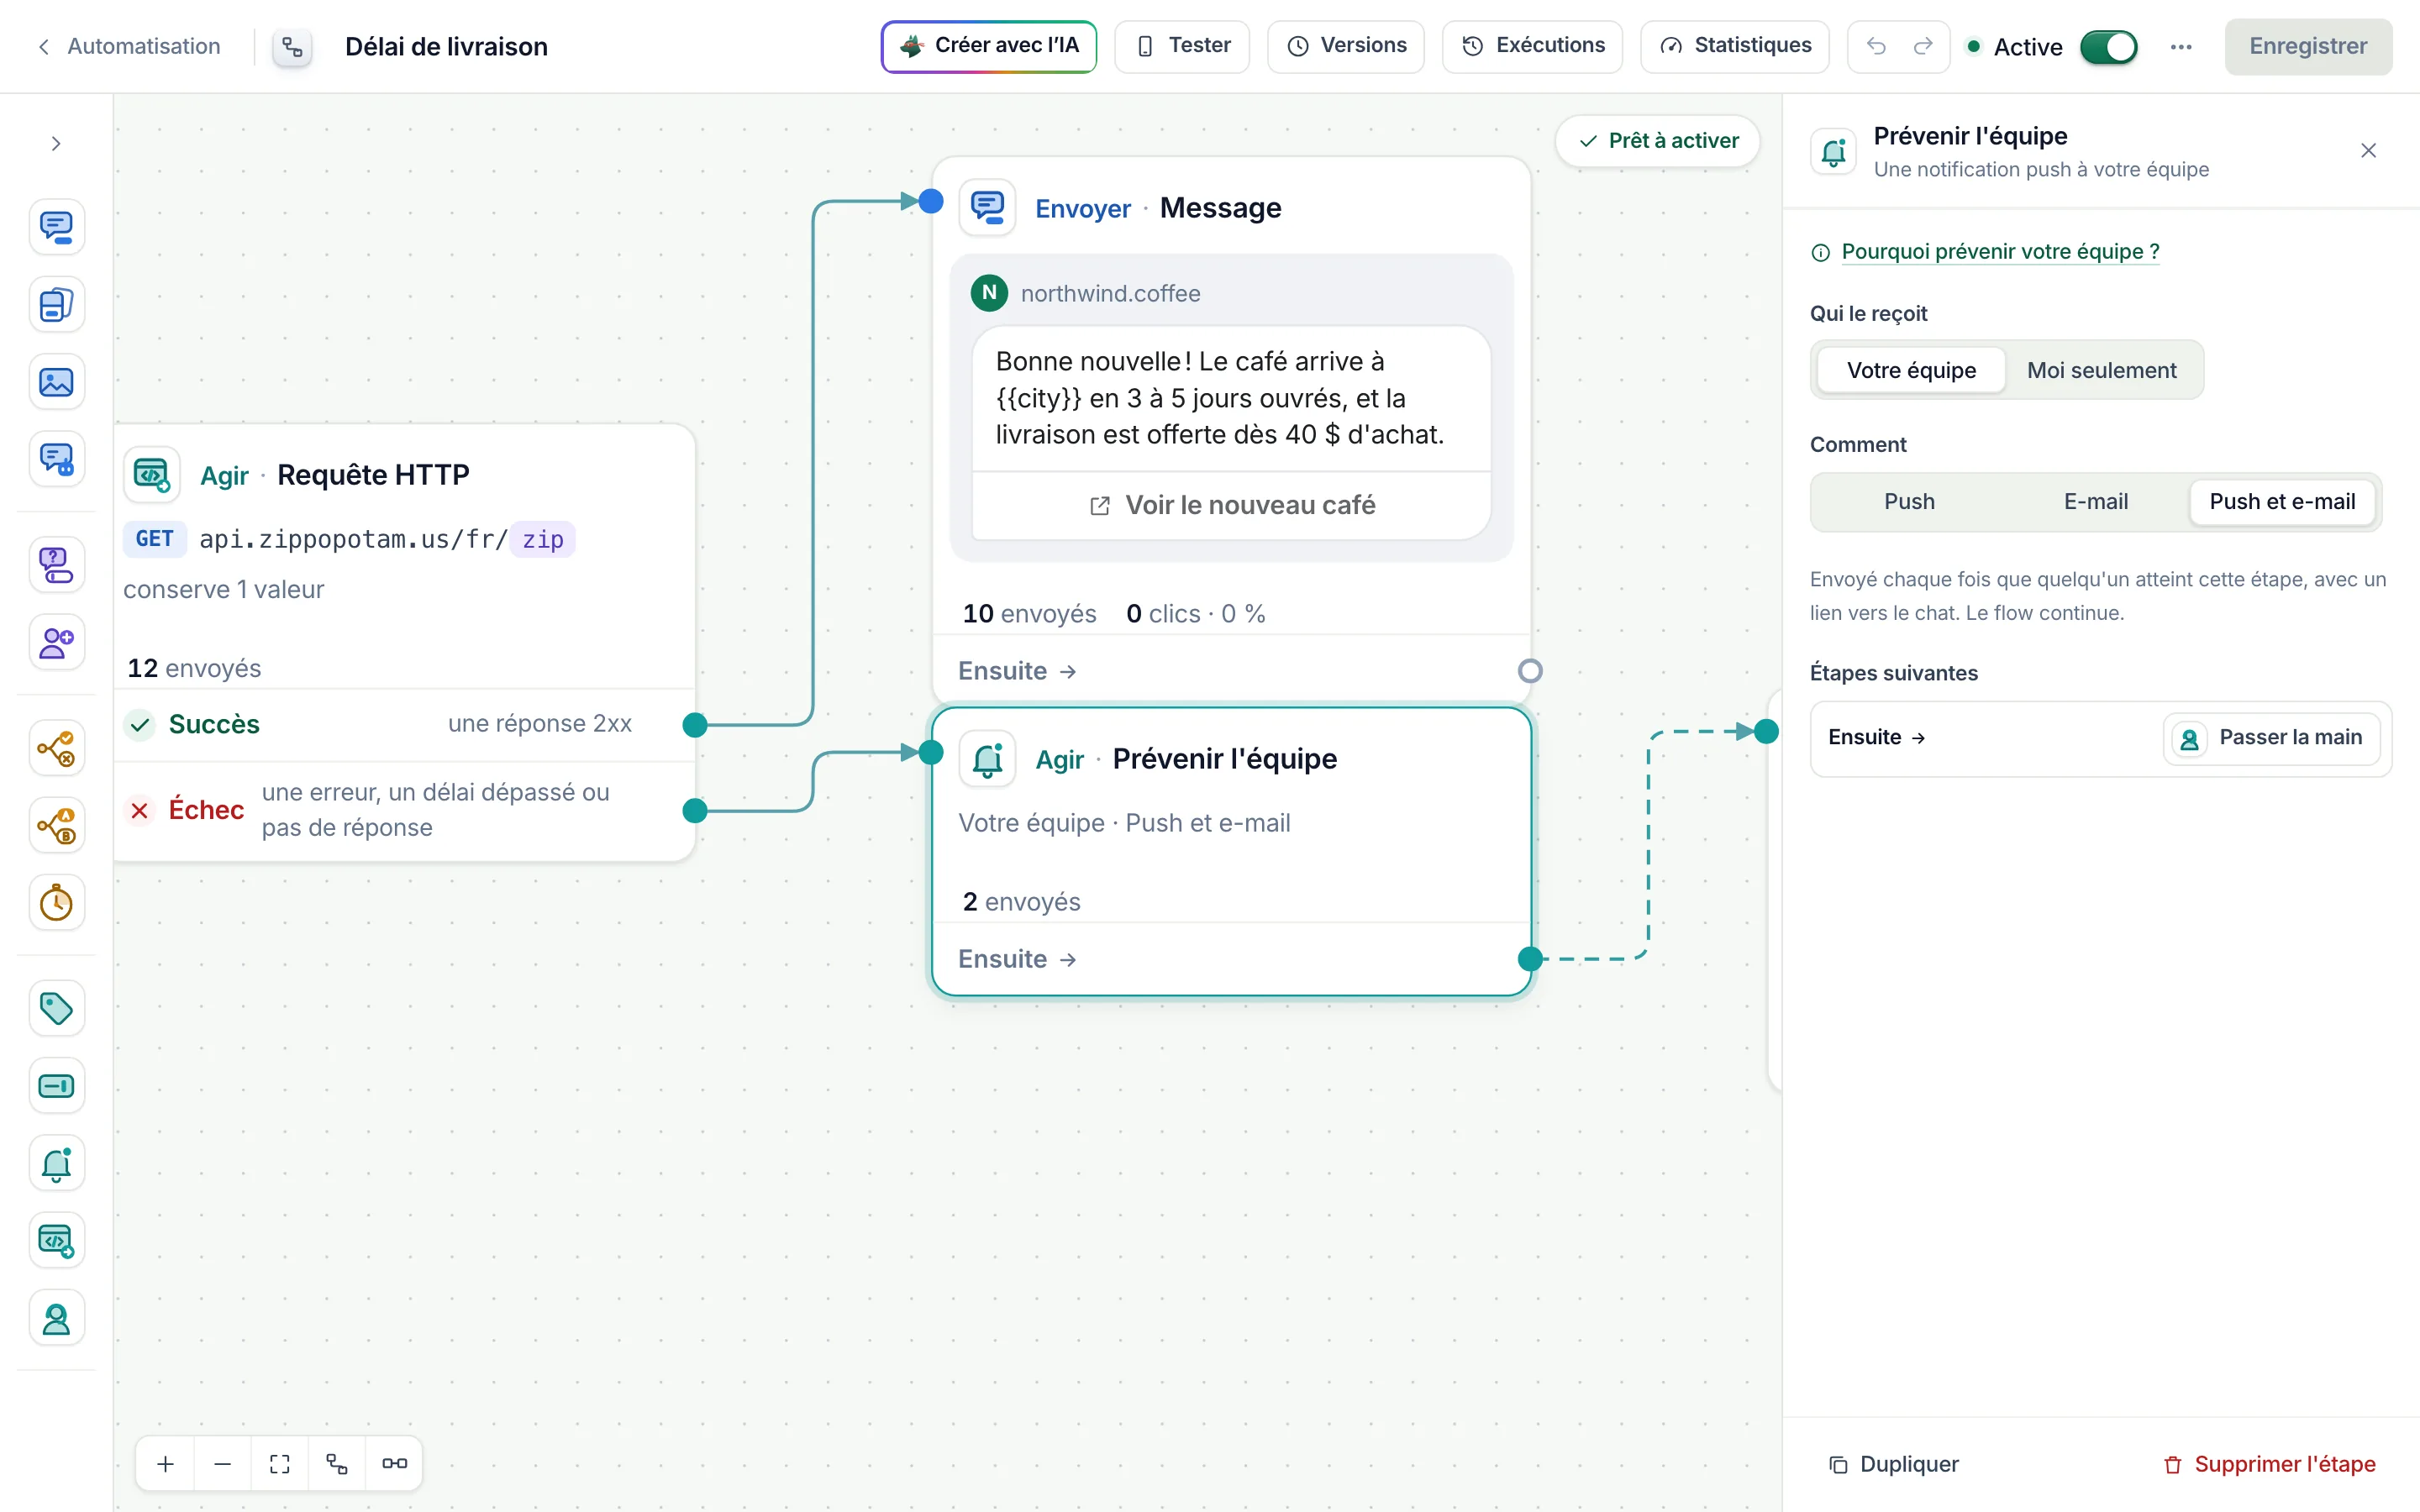Zoom in on the canvas
The image size is (2420, 1512).
(x=166, y=1464)
